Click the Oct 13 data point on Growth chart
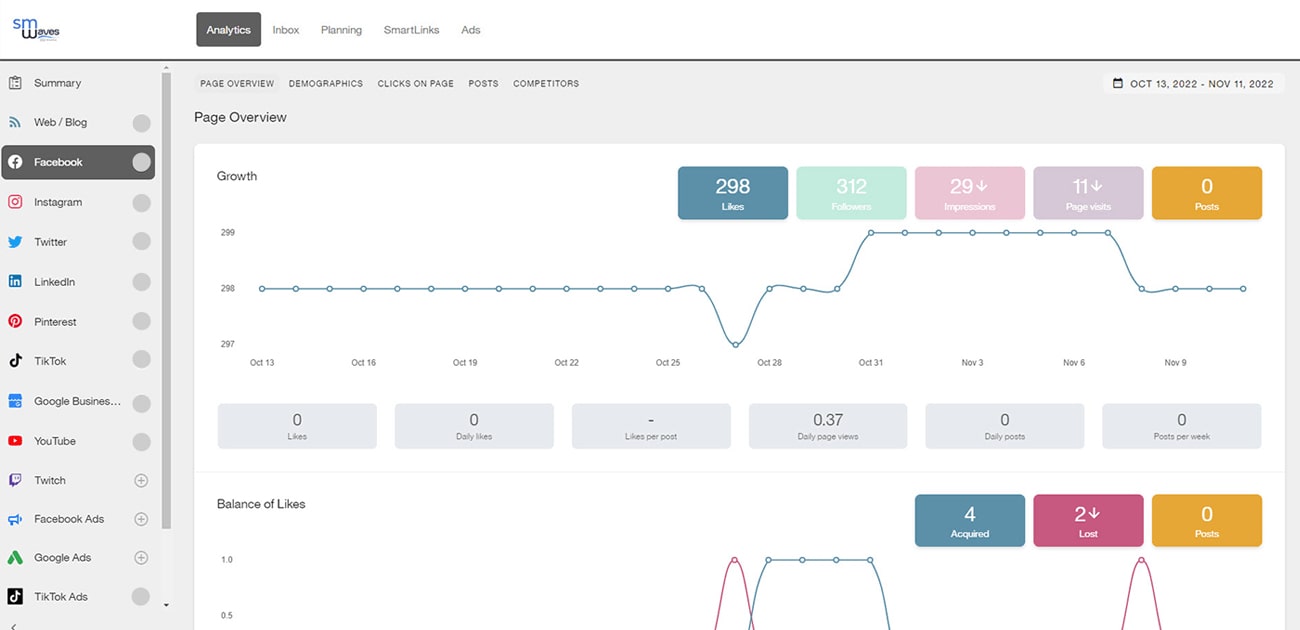Image resolution: width=1300 pixels, height=630 pixels. click(x=262, y=289)
